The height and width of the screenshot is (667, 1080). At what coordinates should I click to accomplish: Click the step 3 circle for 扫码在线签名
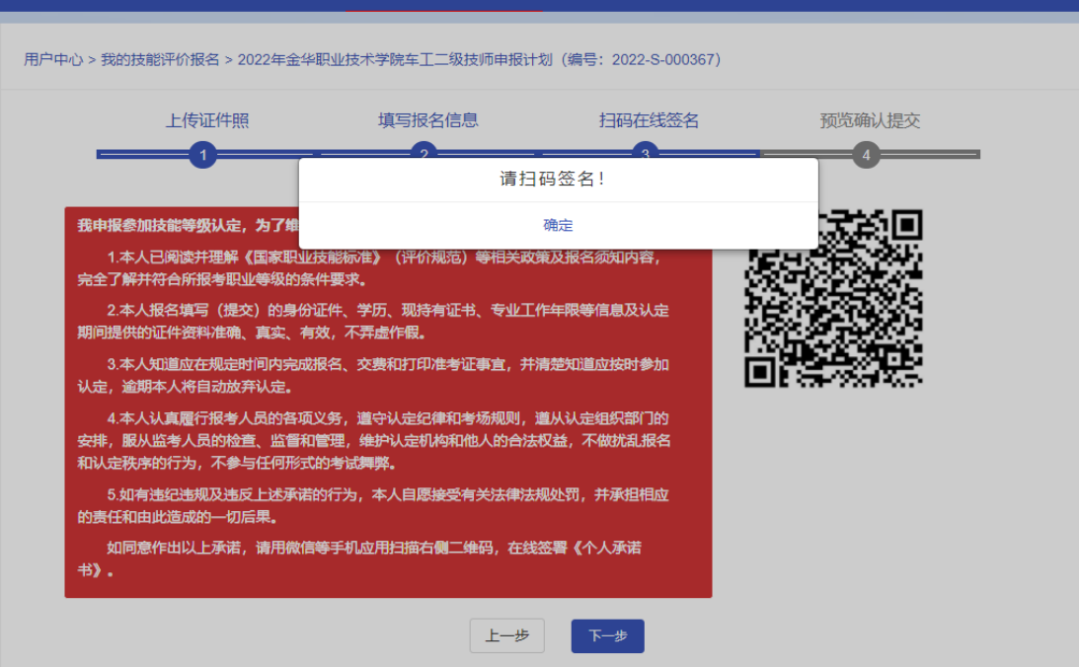[x=645, y=155]
